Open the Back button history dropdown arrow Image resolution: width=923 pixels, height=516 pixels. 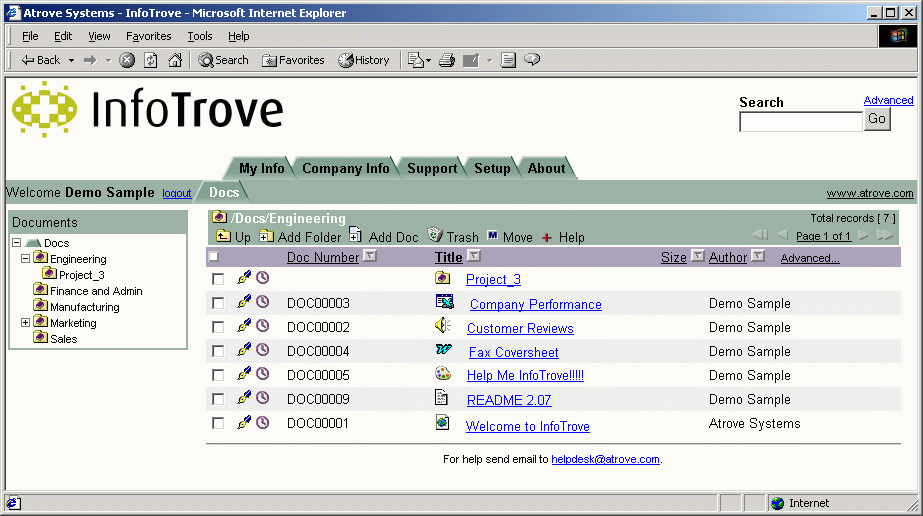71,60
